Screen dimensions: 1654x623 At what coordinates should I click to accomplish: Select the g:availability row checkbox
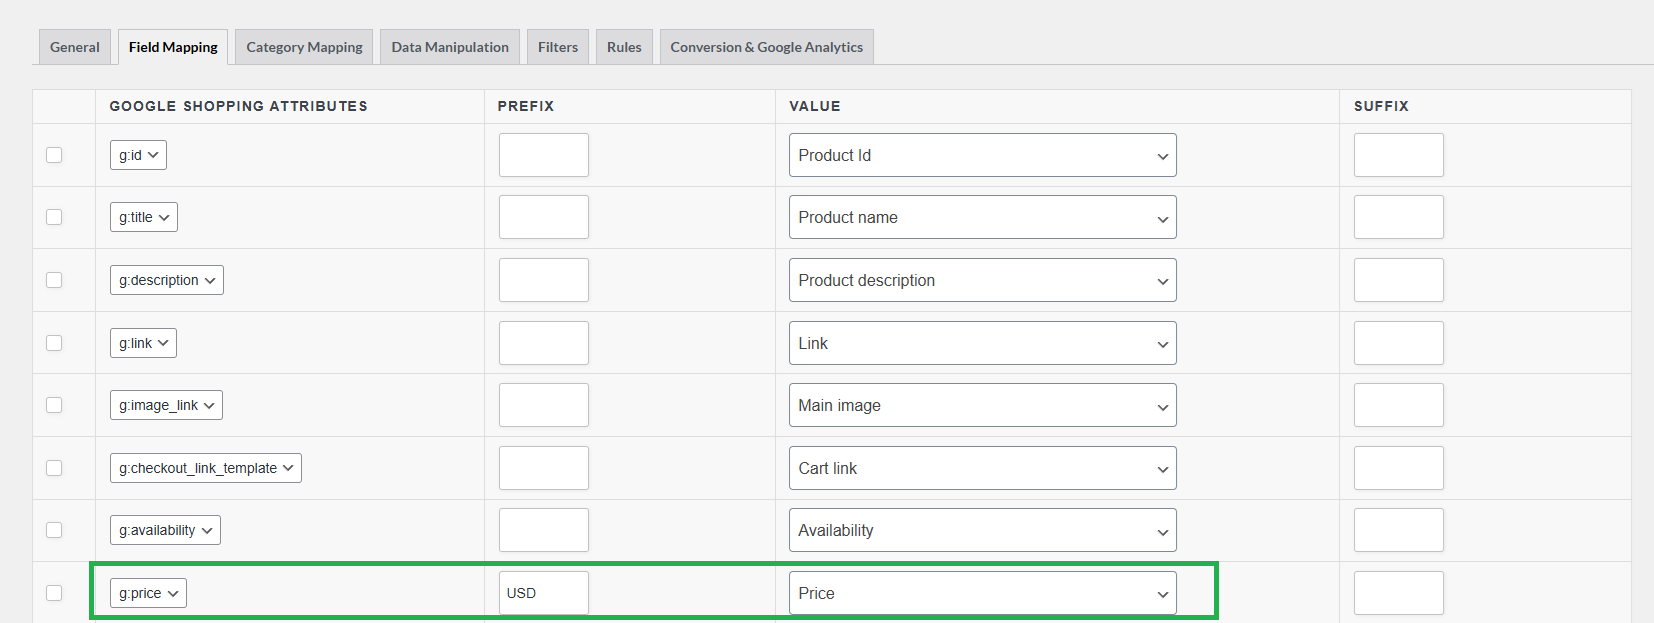pyautogui.click(x=54, y=530)
